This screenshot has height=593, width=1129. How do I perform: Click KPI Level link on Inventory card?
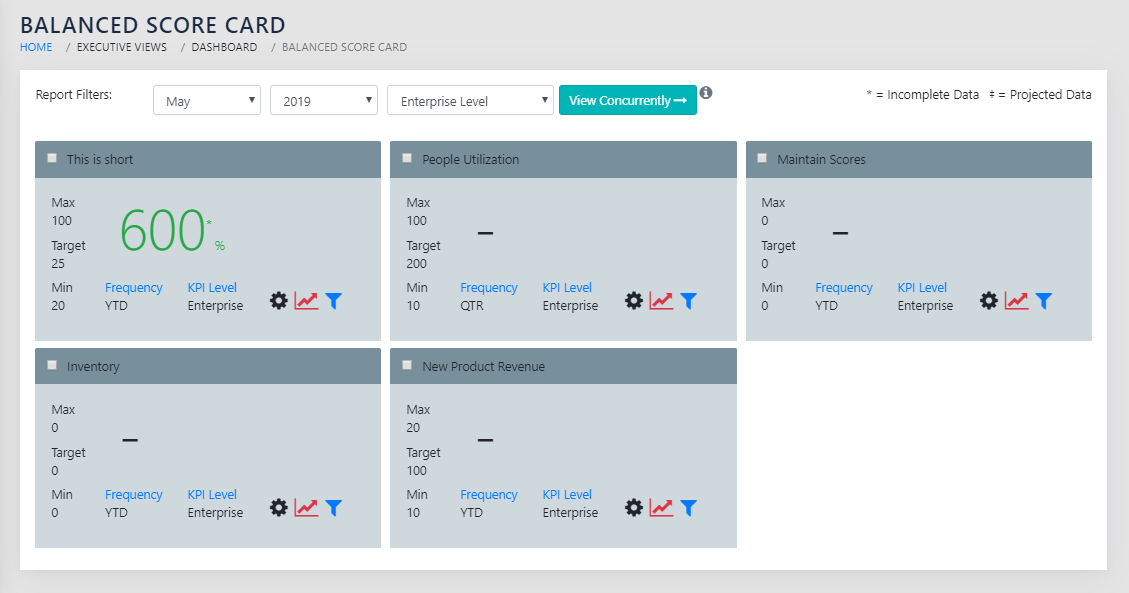[x=212, y=495]
